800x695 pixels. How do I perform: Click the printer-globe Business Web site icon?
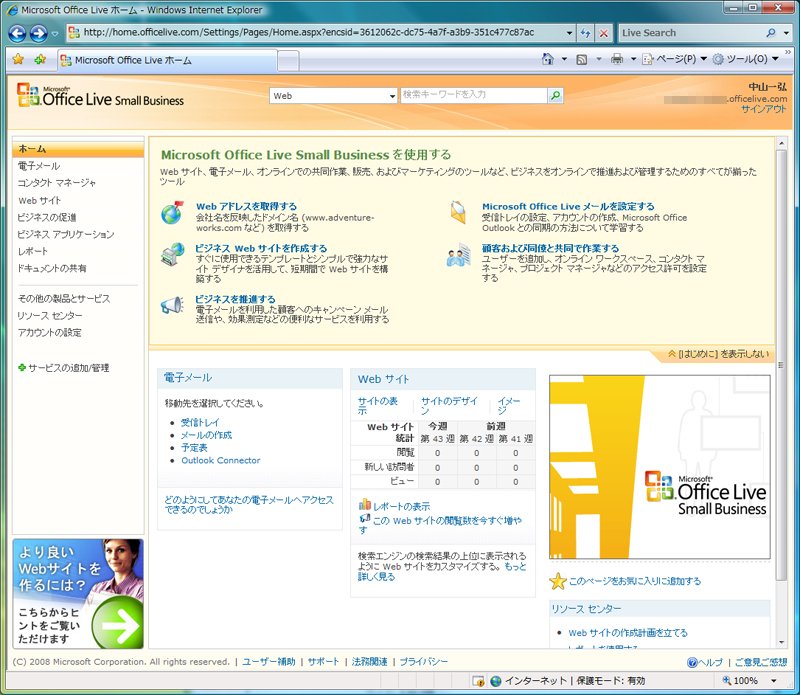tap(172, 254)
